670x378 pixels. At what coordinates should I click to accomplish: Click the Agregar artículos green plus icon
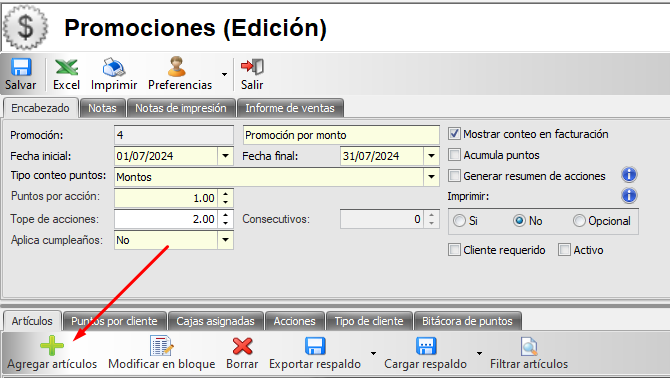pos(52,346)
